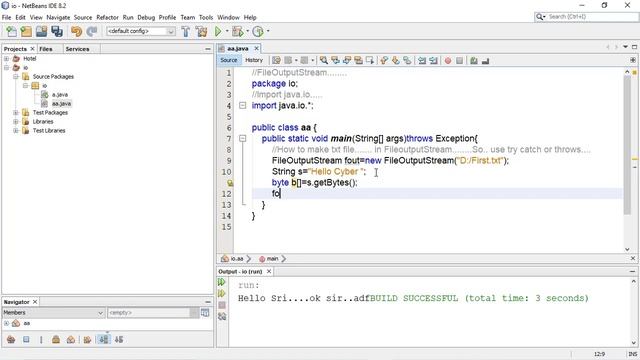The image size is (640, 360).
Task: Click the Stop square button in Output panel
Action: (222, 305)
